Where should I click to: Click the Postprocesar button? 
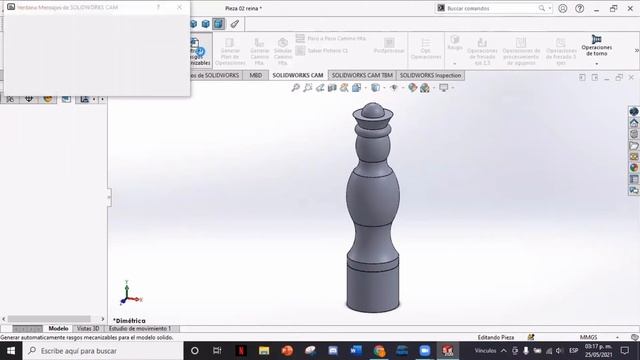pyautogui.click(x=389, y=46)
